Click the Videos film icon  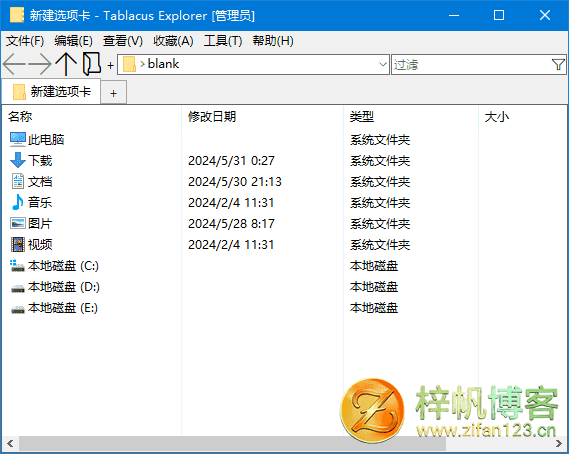(17, 245)
